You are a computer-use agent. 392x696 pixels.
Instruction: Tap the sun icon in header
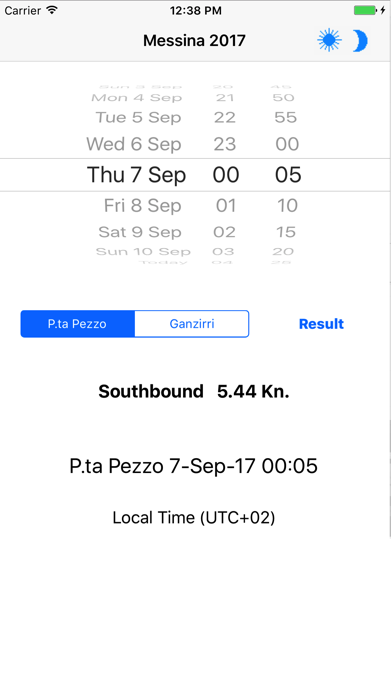329,40
